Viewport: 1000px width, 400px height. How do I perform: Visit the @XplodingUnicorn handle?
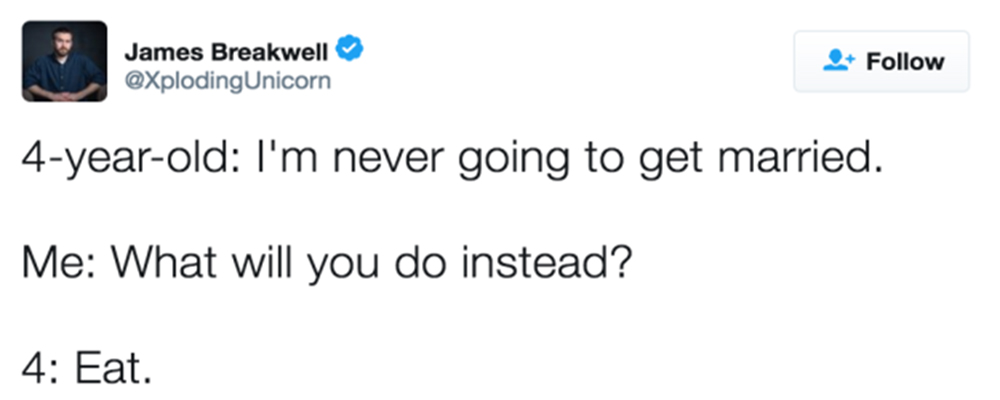(x=228, y=81)
